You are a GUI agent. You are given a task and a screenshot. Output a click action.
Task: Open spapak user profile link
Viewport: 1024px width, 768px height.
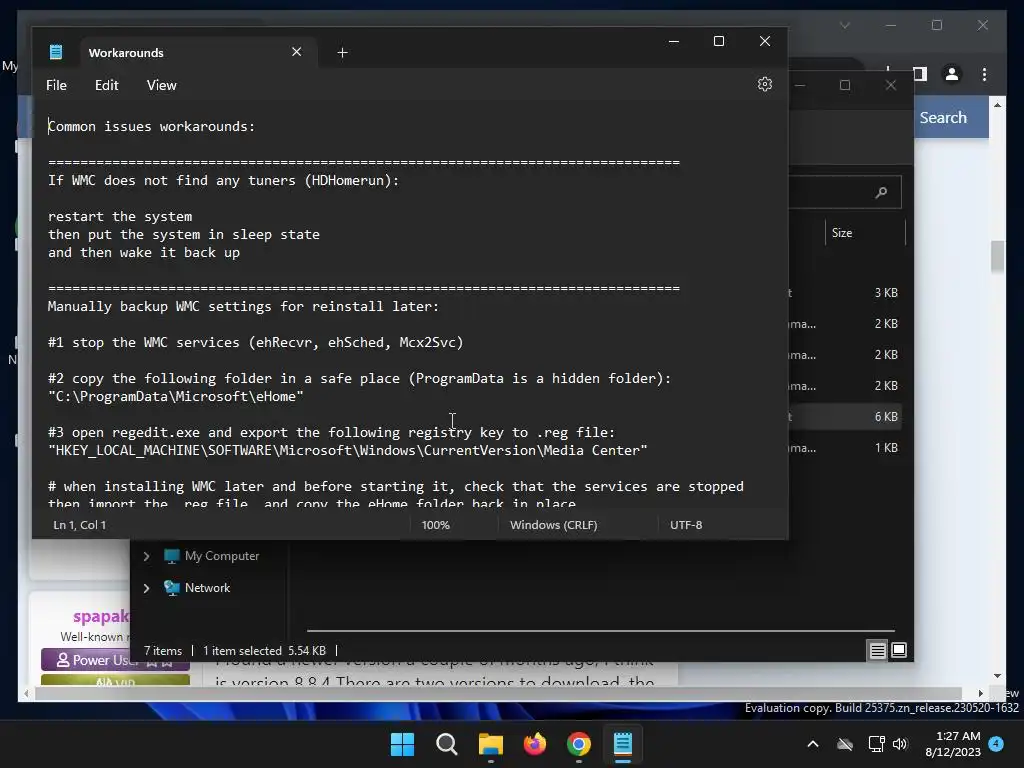pos(101,616)
